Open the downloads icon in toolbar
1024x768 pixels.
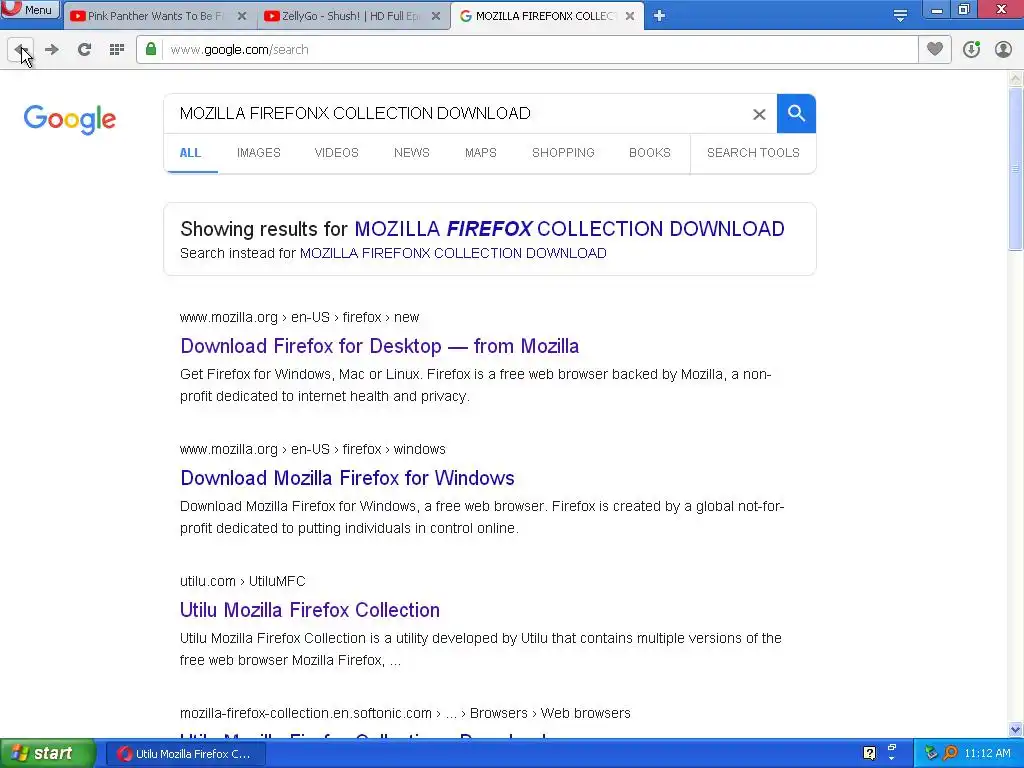971,50
